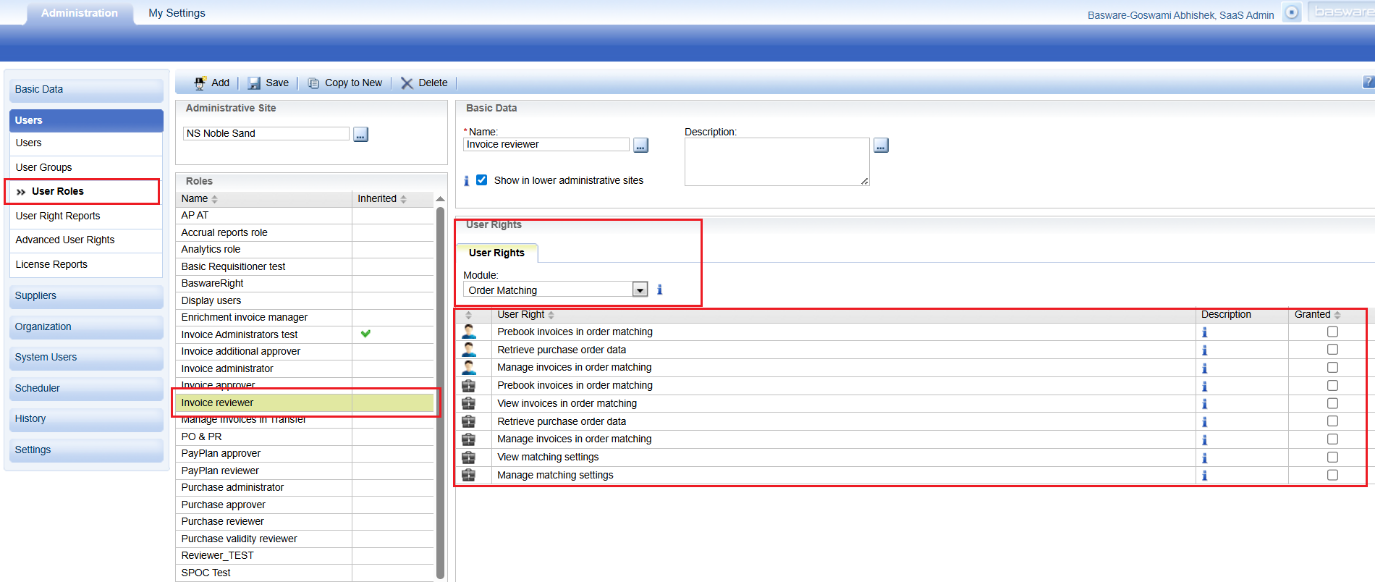Expand the History sidebar section
Image resolution: width=1375 pixels, height=582 pixels.
click(86, 419)
